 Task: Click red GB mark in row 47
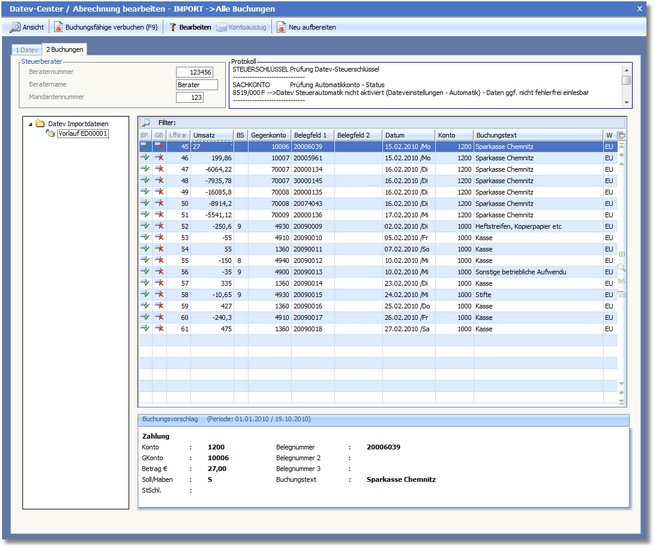point(160,170)
